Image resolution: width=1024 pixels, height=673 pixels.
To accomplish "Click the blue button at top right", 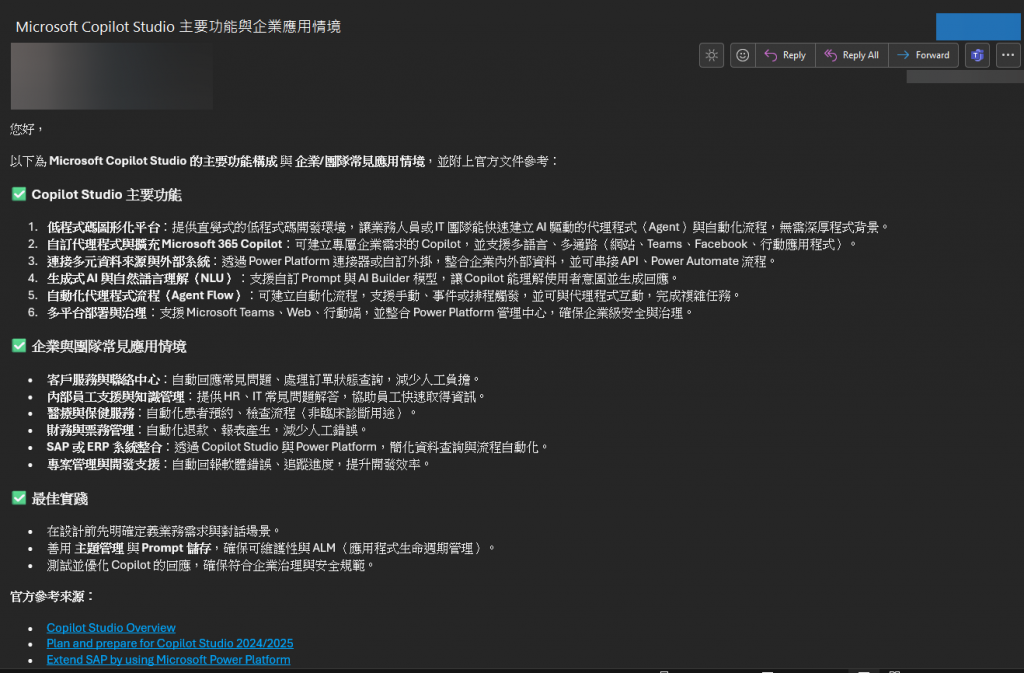I will click(x=978, y=27).
